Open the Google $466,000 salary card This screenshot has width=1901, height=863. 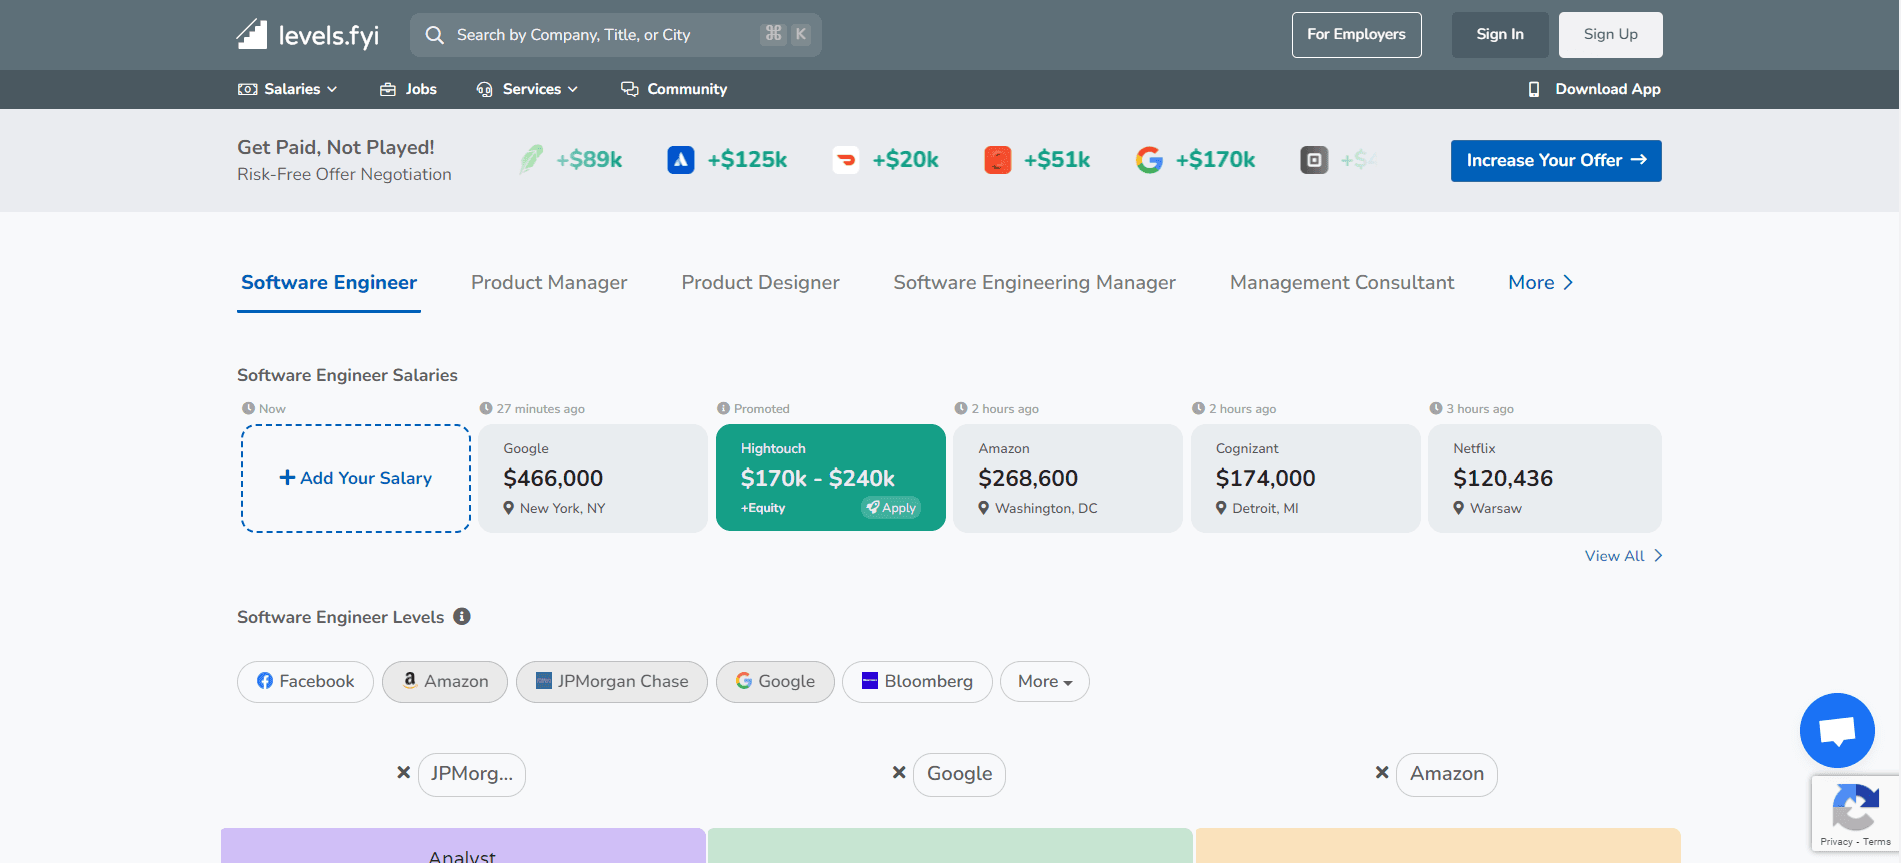(x=593, y=478)
